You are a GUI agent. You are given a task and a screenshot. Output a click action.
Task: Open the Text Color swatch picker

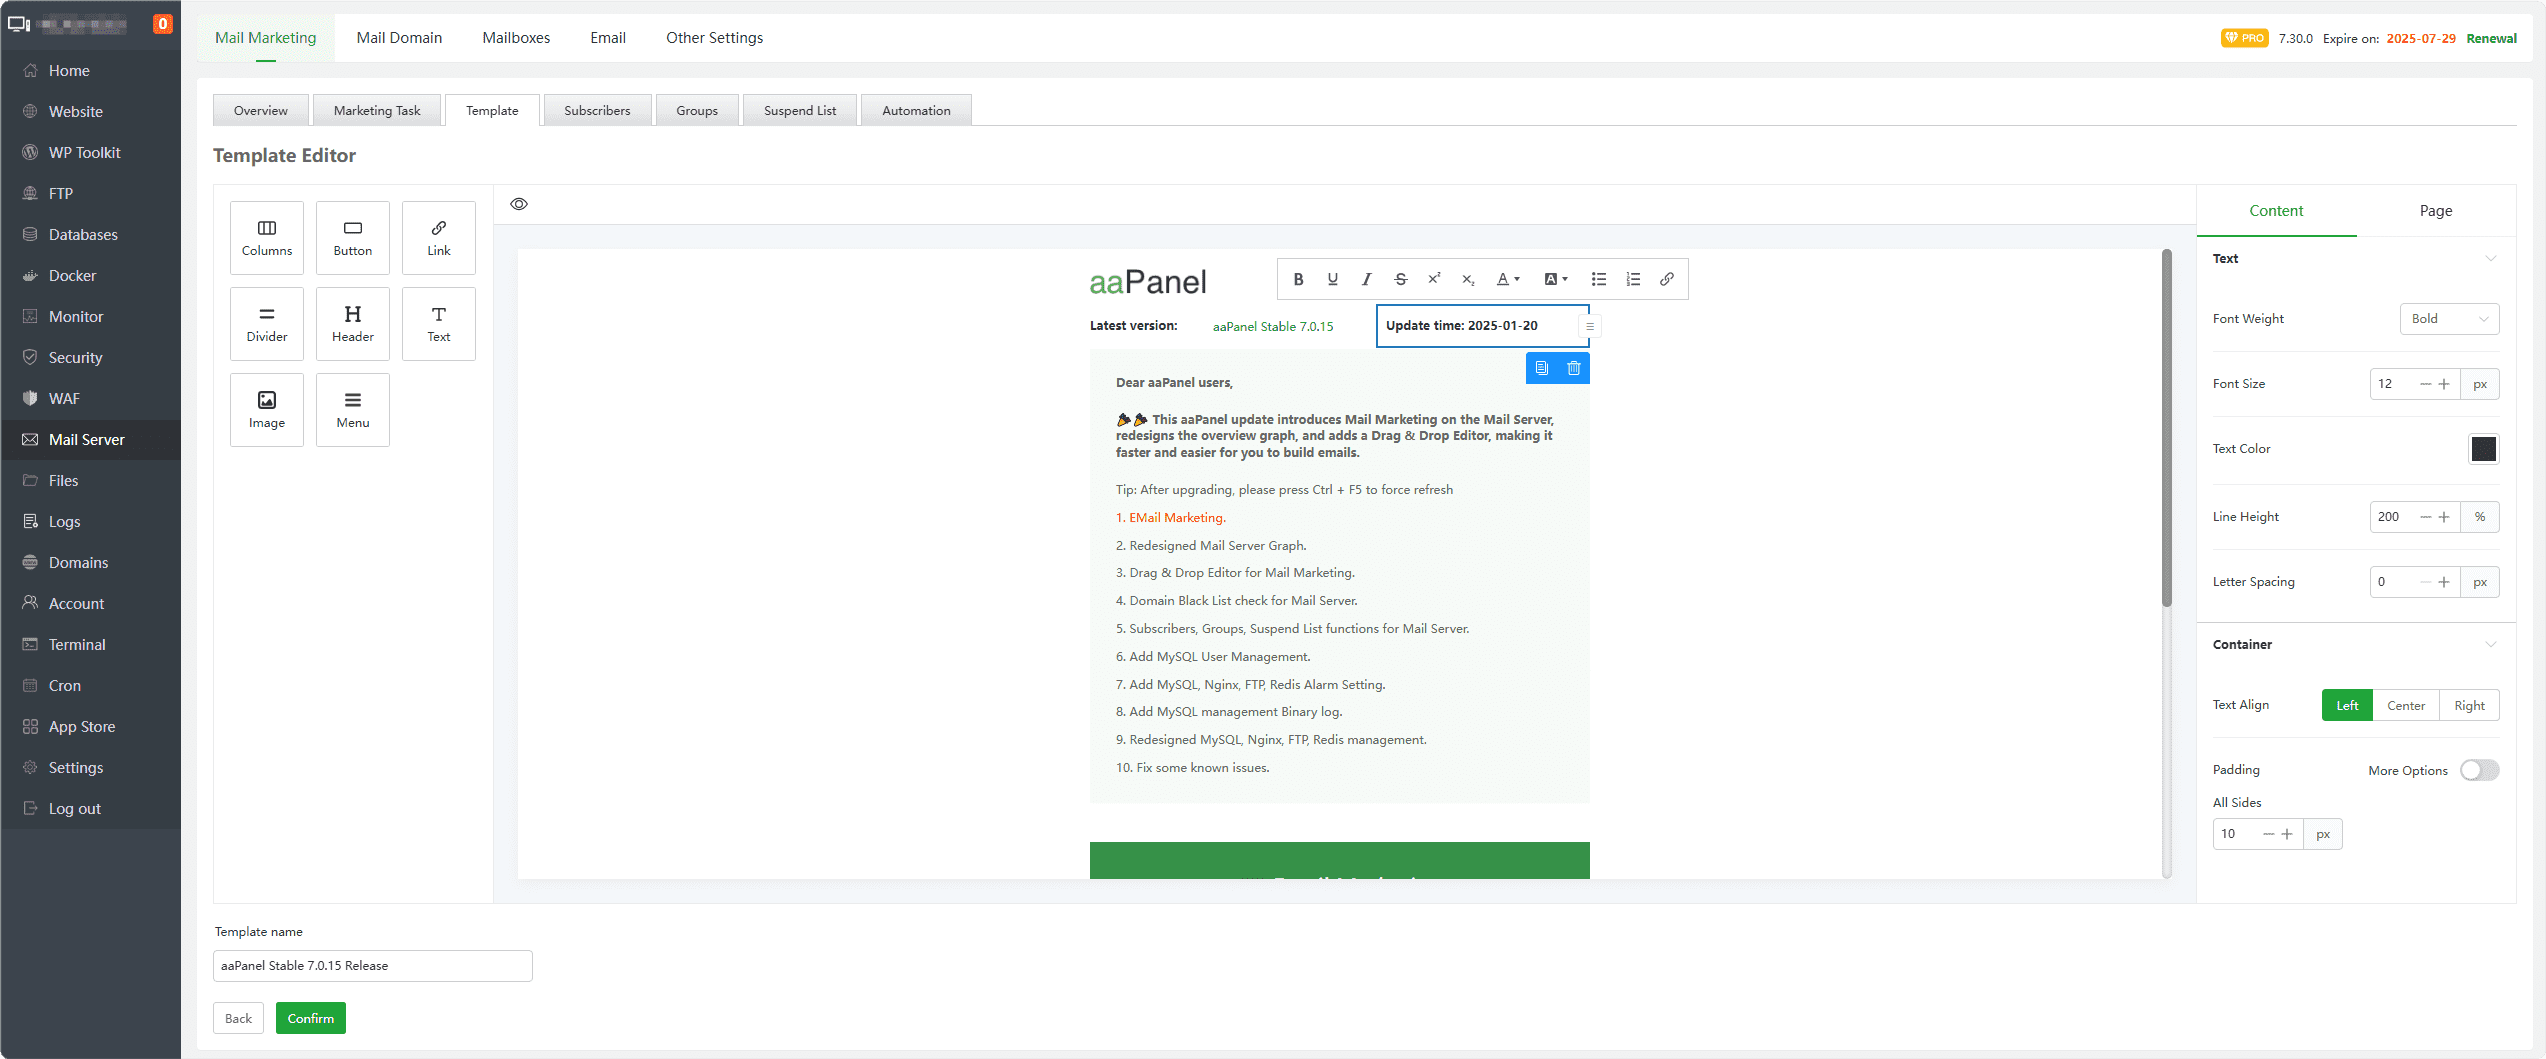(x=2483, y=449)
